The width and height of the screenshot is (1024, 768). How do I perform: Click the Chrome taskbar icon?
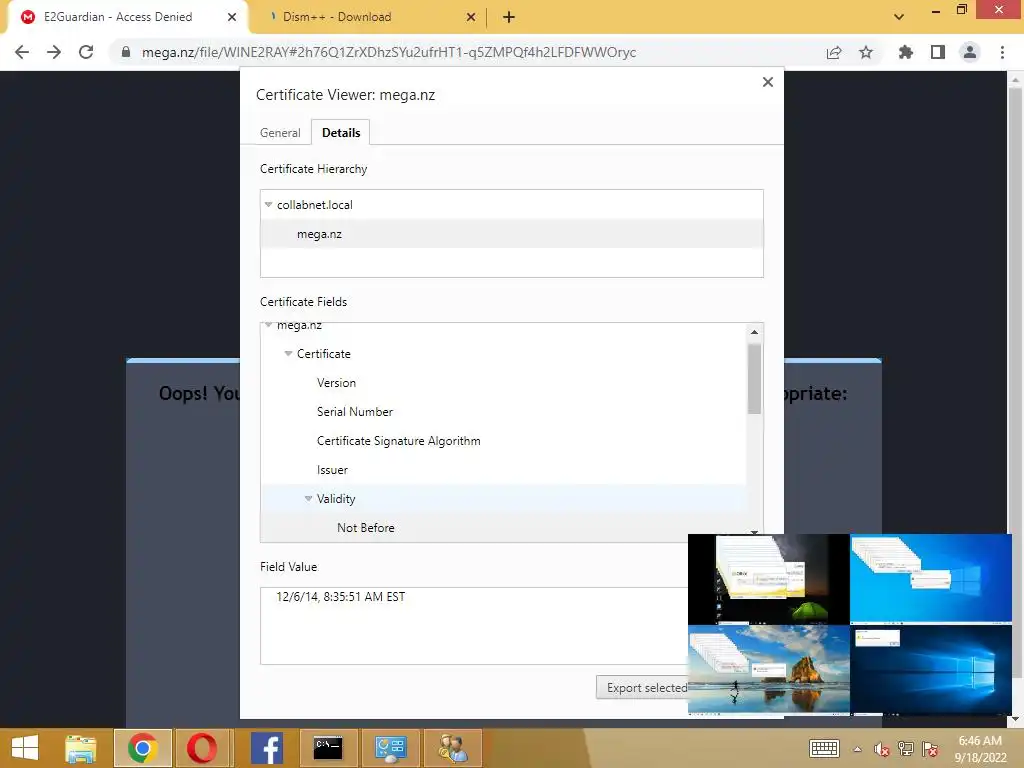pyautogui.click(x=143, y=748)
